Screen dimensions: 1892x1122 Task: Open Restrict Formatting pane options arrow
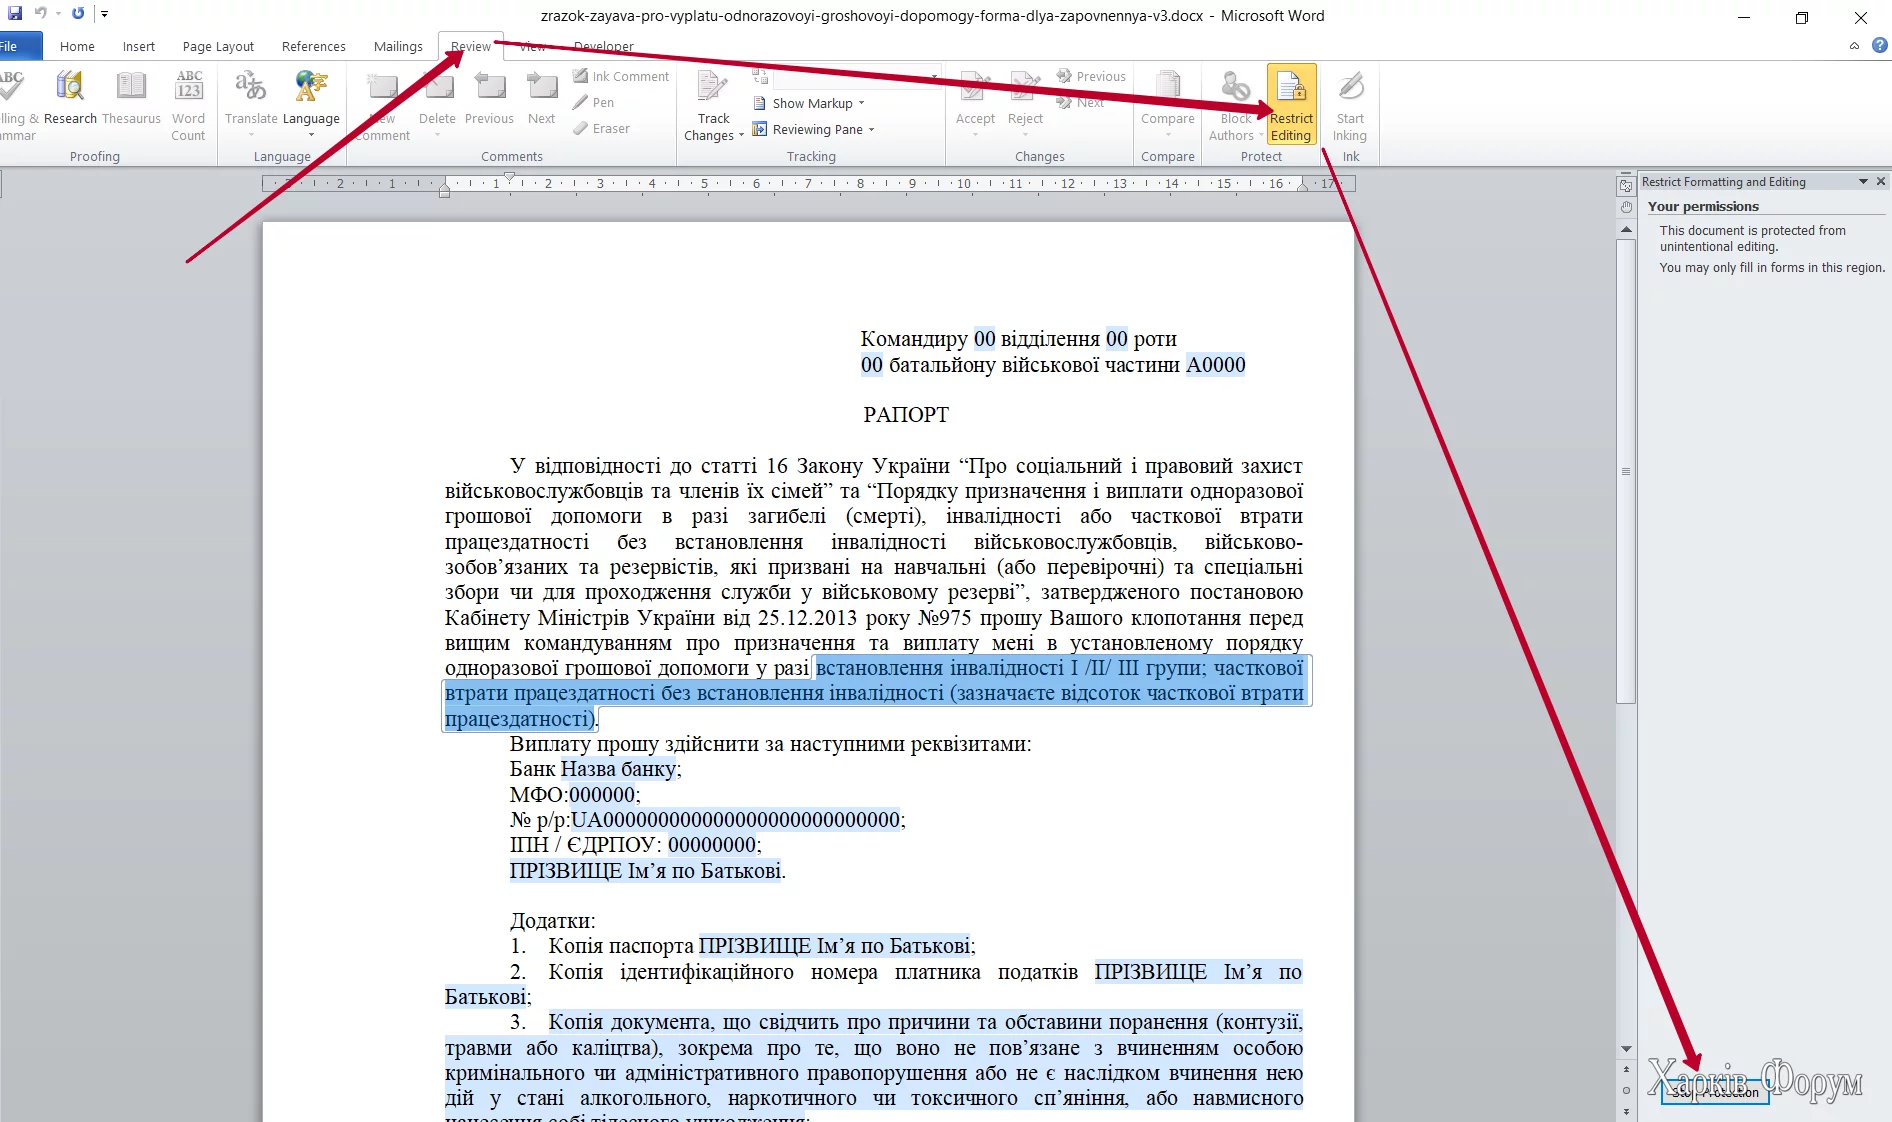(1863, 182)
